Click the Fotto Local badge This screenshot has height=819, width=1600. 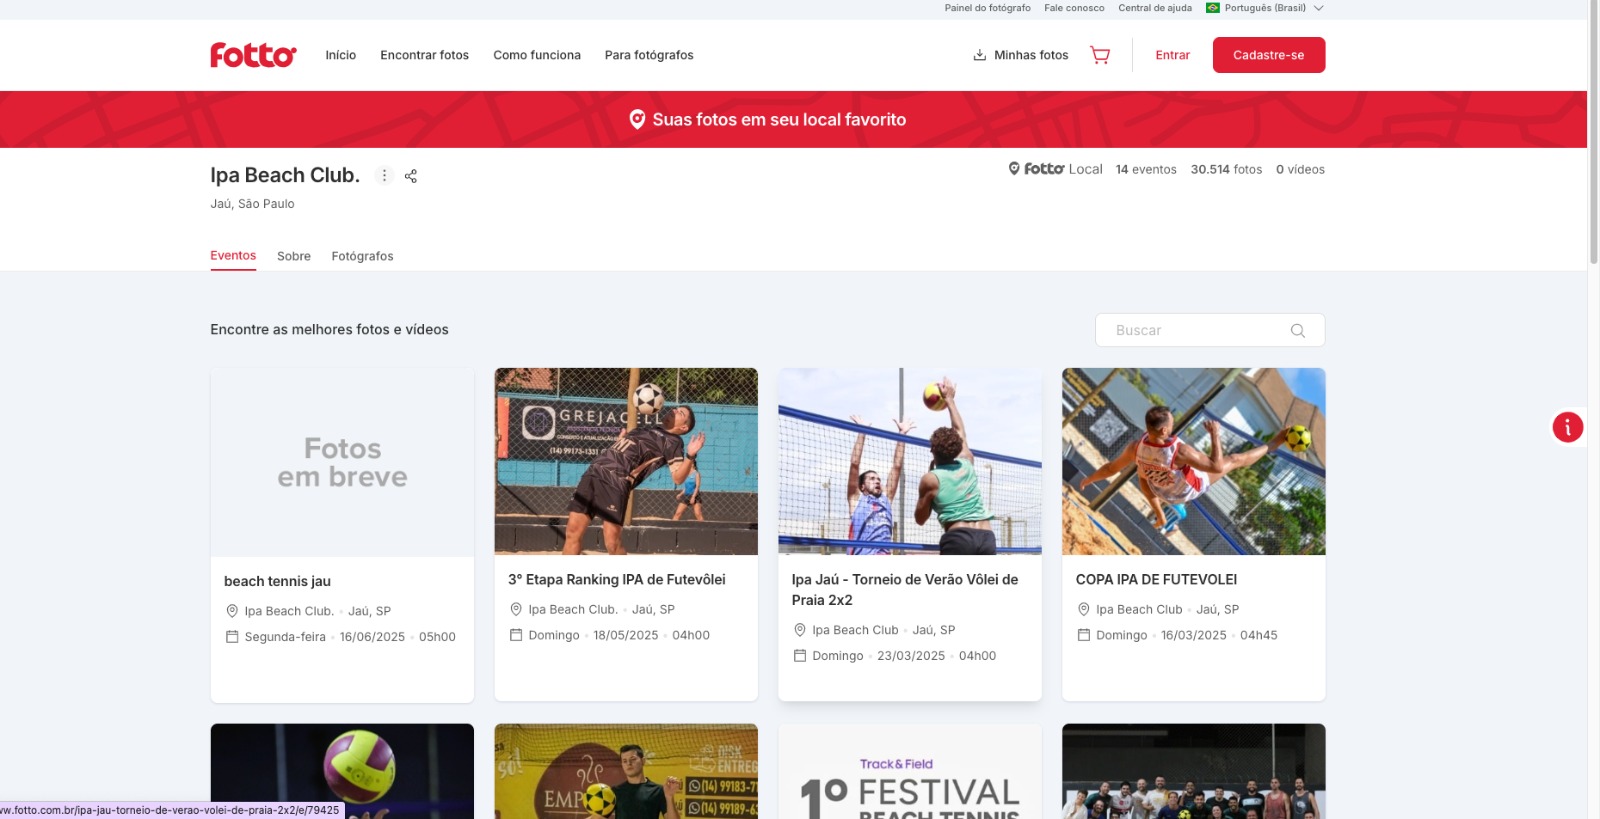[1055, 169]
